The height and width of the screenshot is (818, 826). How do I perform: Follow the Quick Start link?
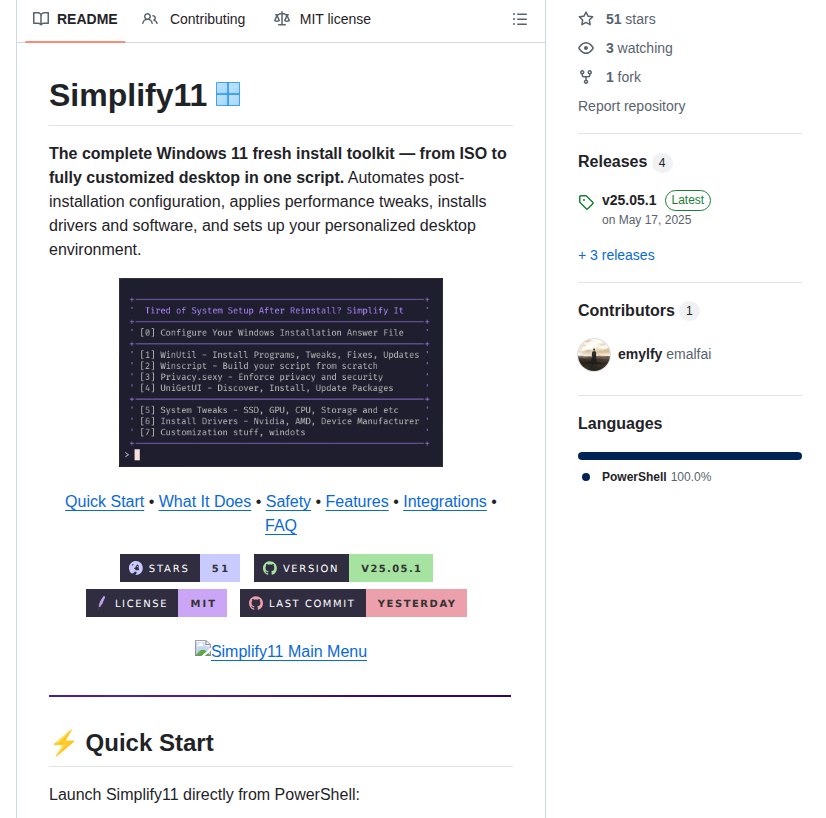point(104,501)
